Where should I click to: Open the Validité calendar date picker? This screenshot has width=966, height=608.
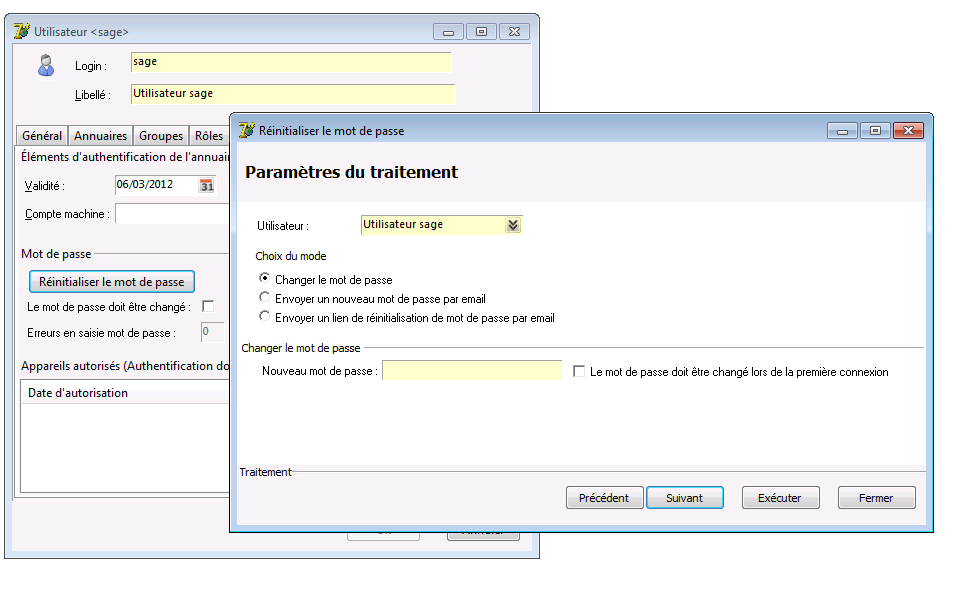click(207, 185)
